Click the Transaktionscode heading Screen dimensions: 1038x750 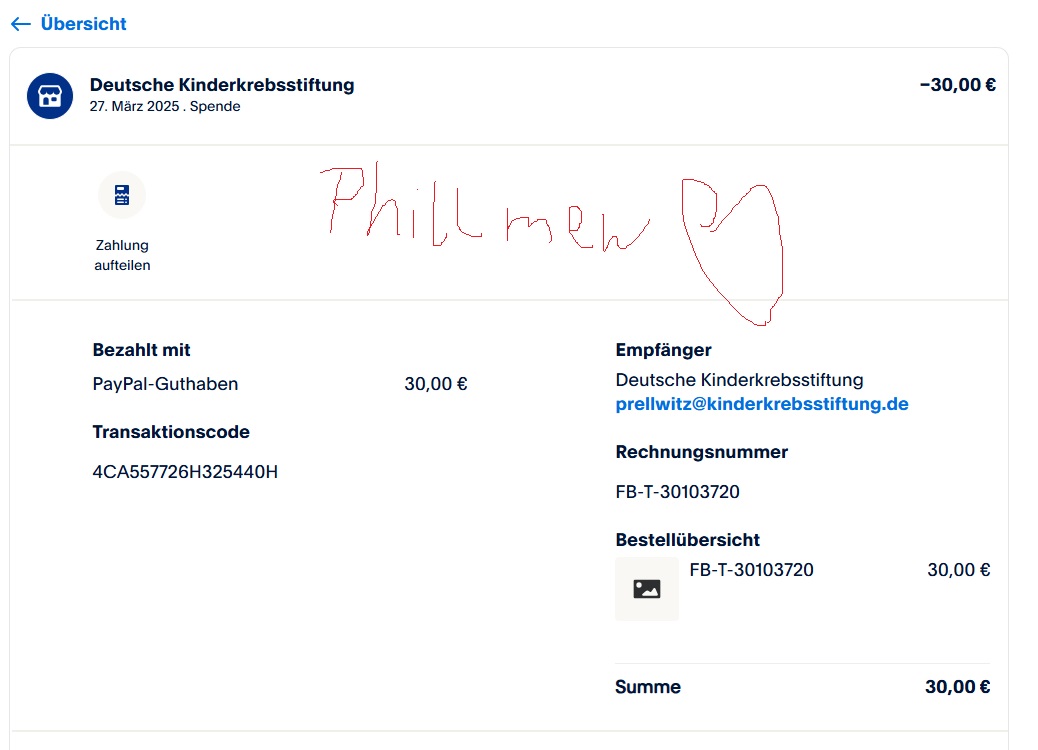pyautogui.click(x=171, y=432)
